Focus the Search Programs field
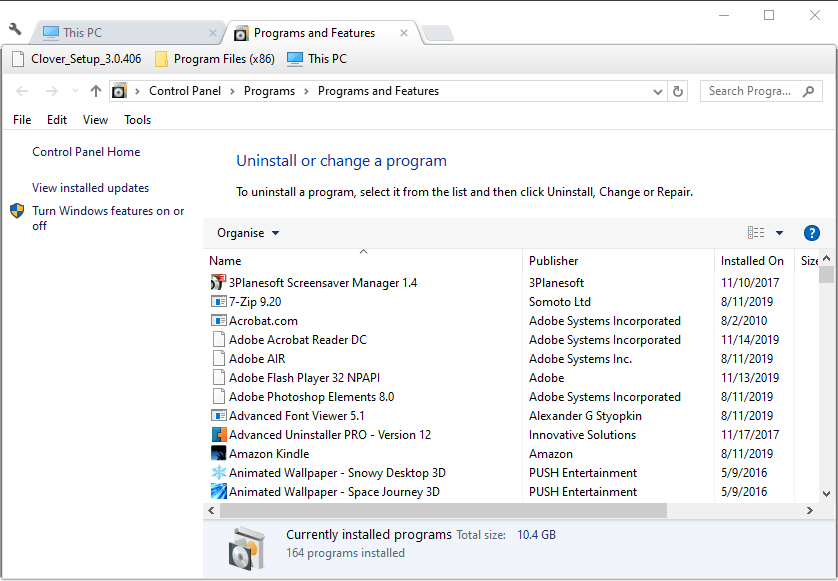Viewport: 838px width, 581px height. coord(761,91)
